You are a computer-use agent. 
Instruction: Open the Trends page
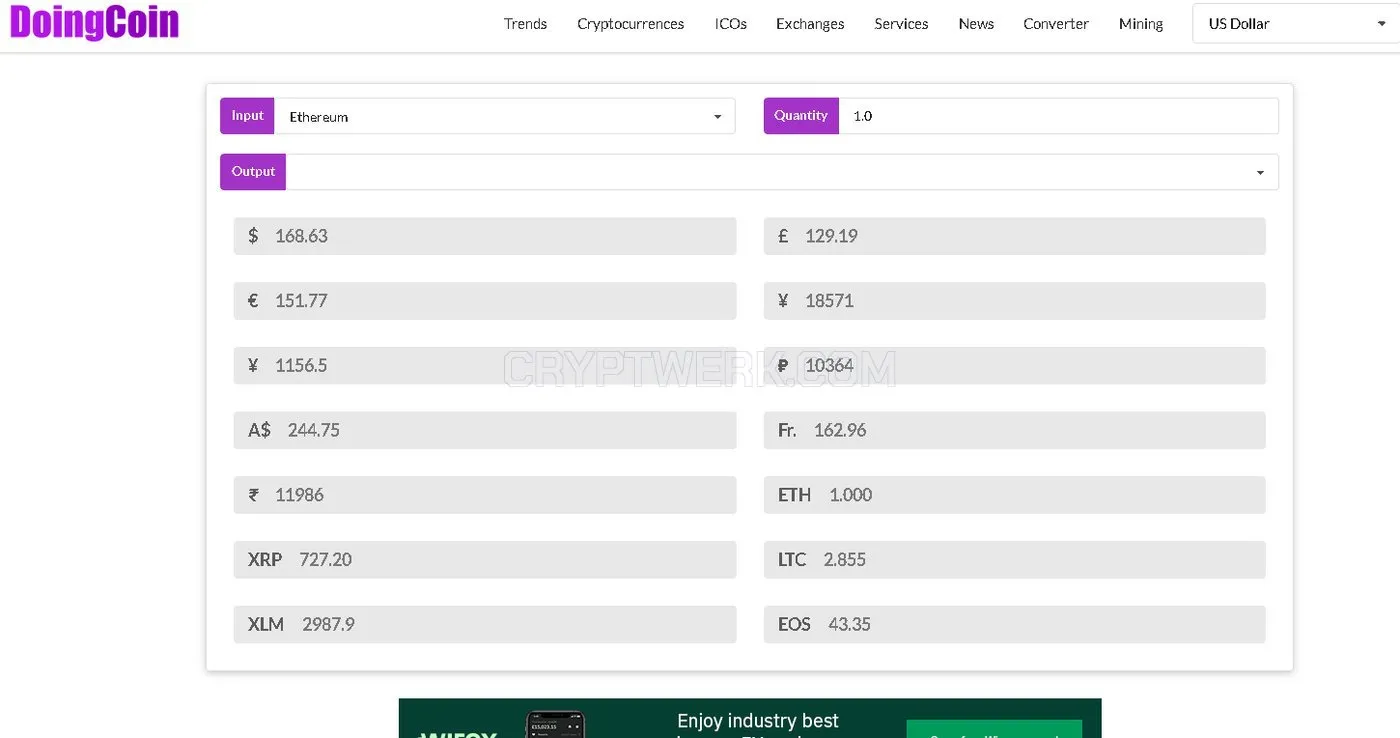(525, 24)
